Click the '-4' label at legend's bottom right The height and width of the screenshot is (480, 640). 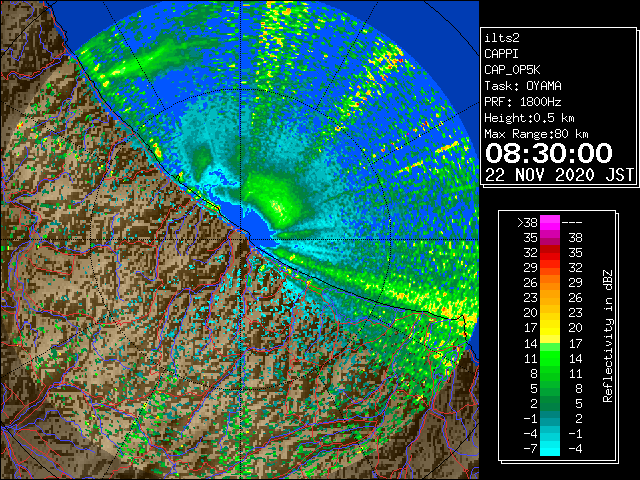(575, 449)
